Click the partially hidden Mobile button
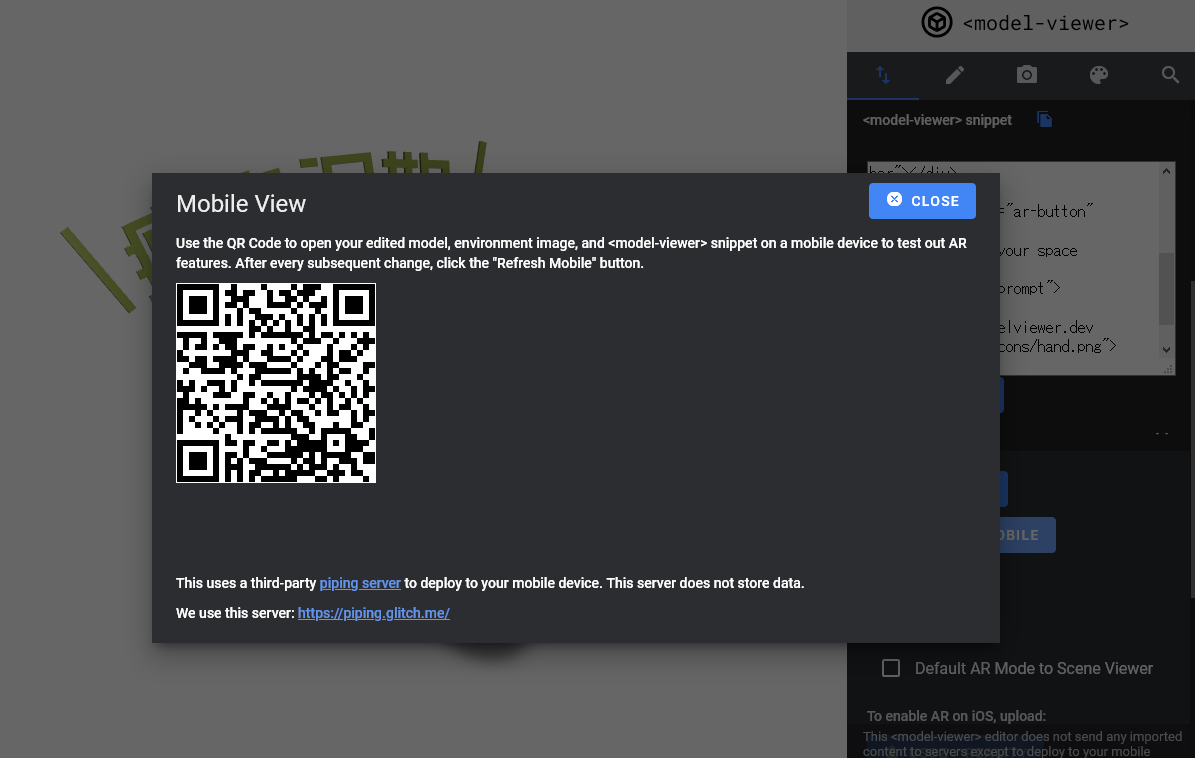The height and width of the screenshot is (758, 1195). point(1027,535)
